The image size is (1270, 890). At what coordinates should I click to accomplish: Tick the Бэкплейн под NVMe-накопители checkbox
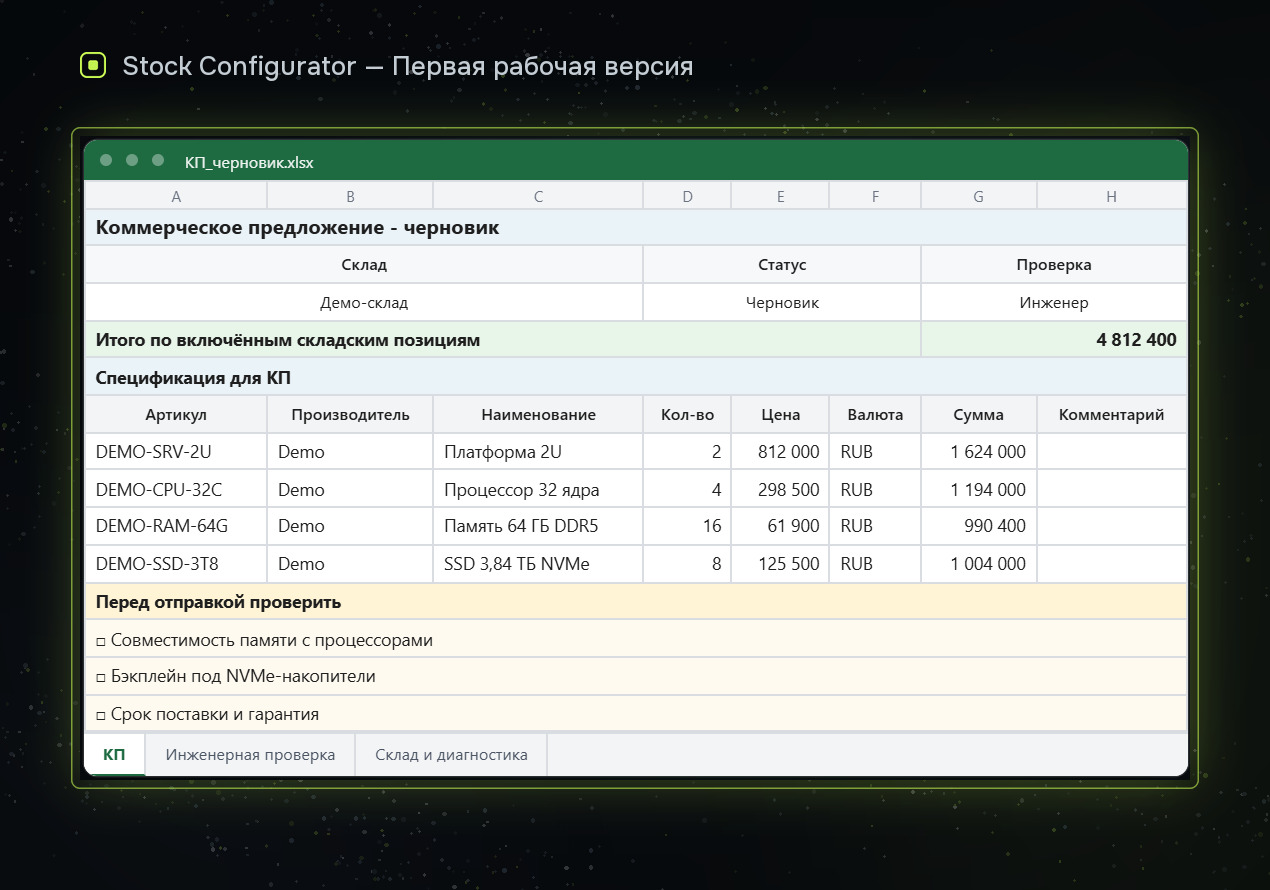[101, 677]
